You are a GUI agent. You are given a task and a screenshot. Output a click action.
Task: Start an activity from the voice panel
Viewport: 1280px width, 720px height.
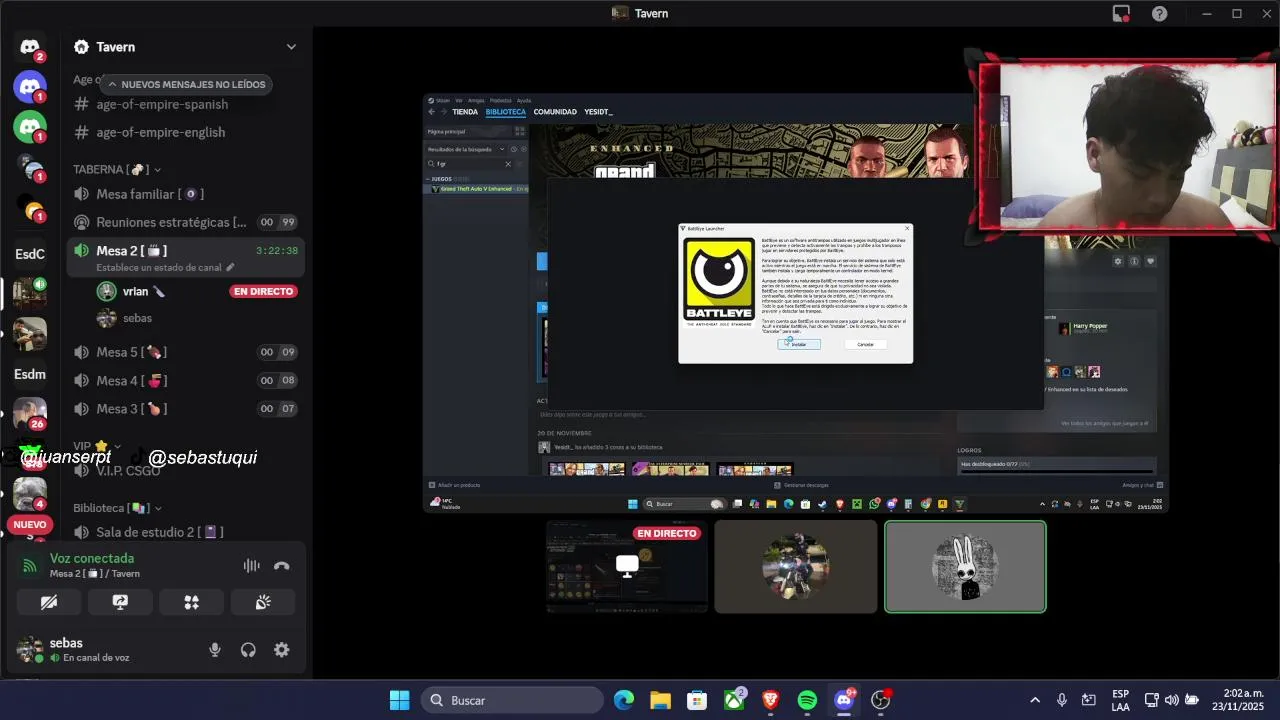click(x=191, y=602)
